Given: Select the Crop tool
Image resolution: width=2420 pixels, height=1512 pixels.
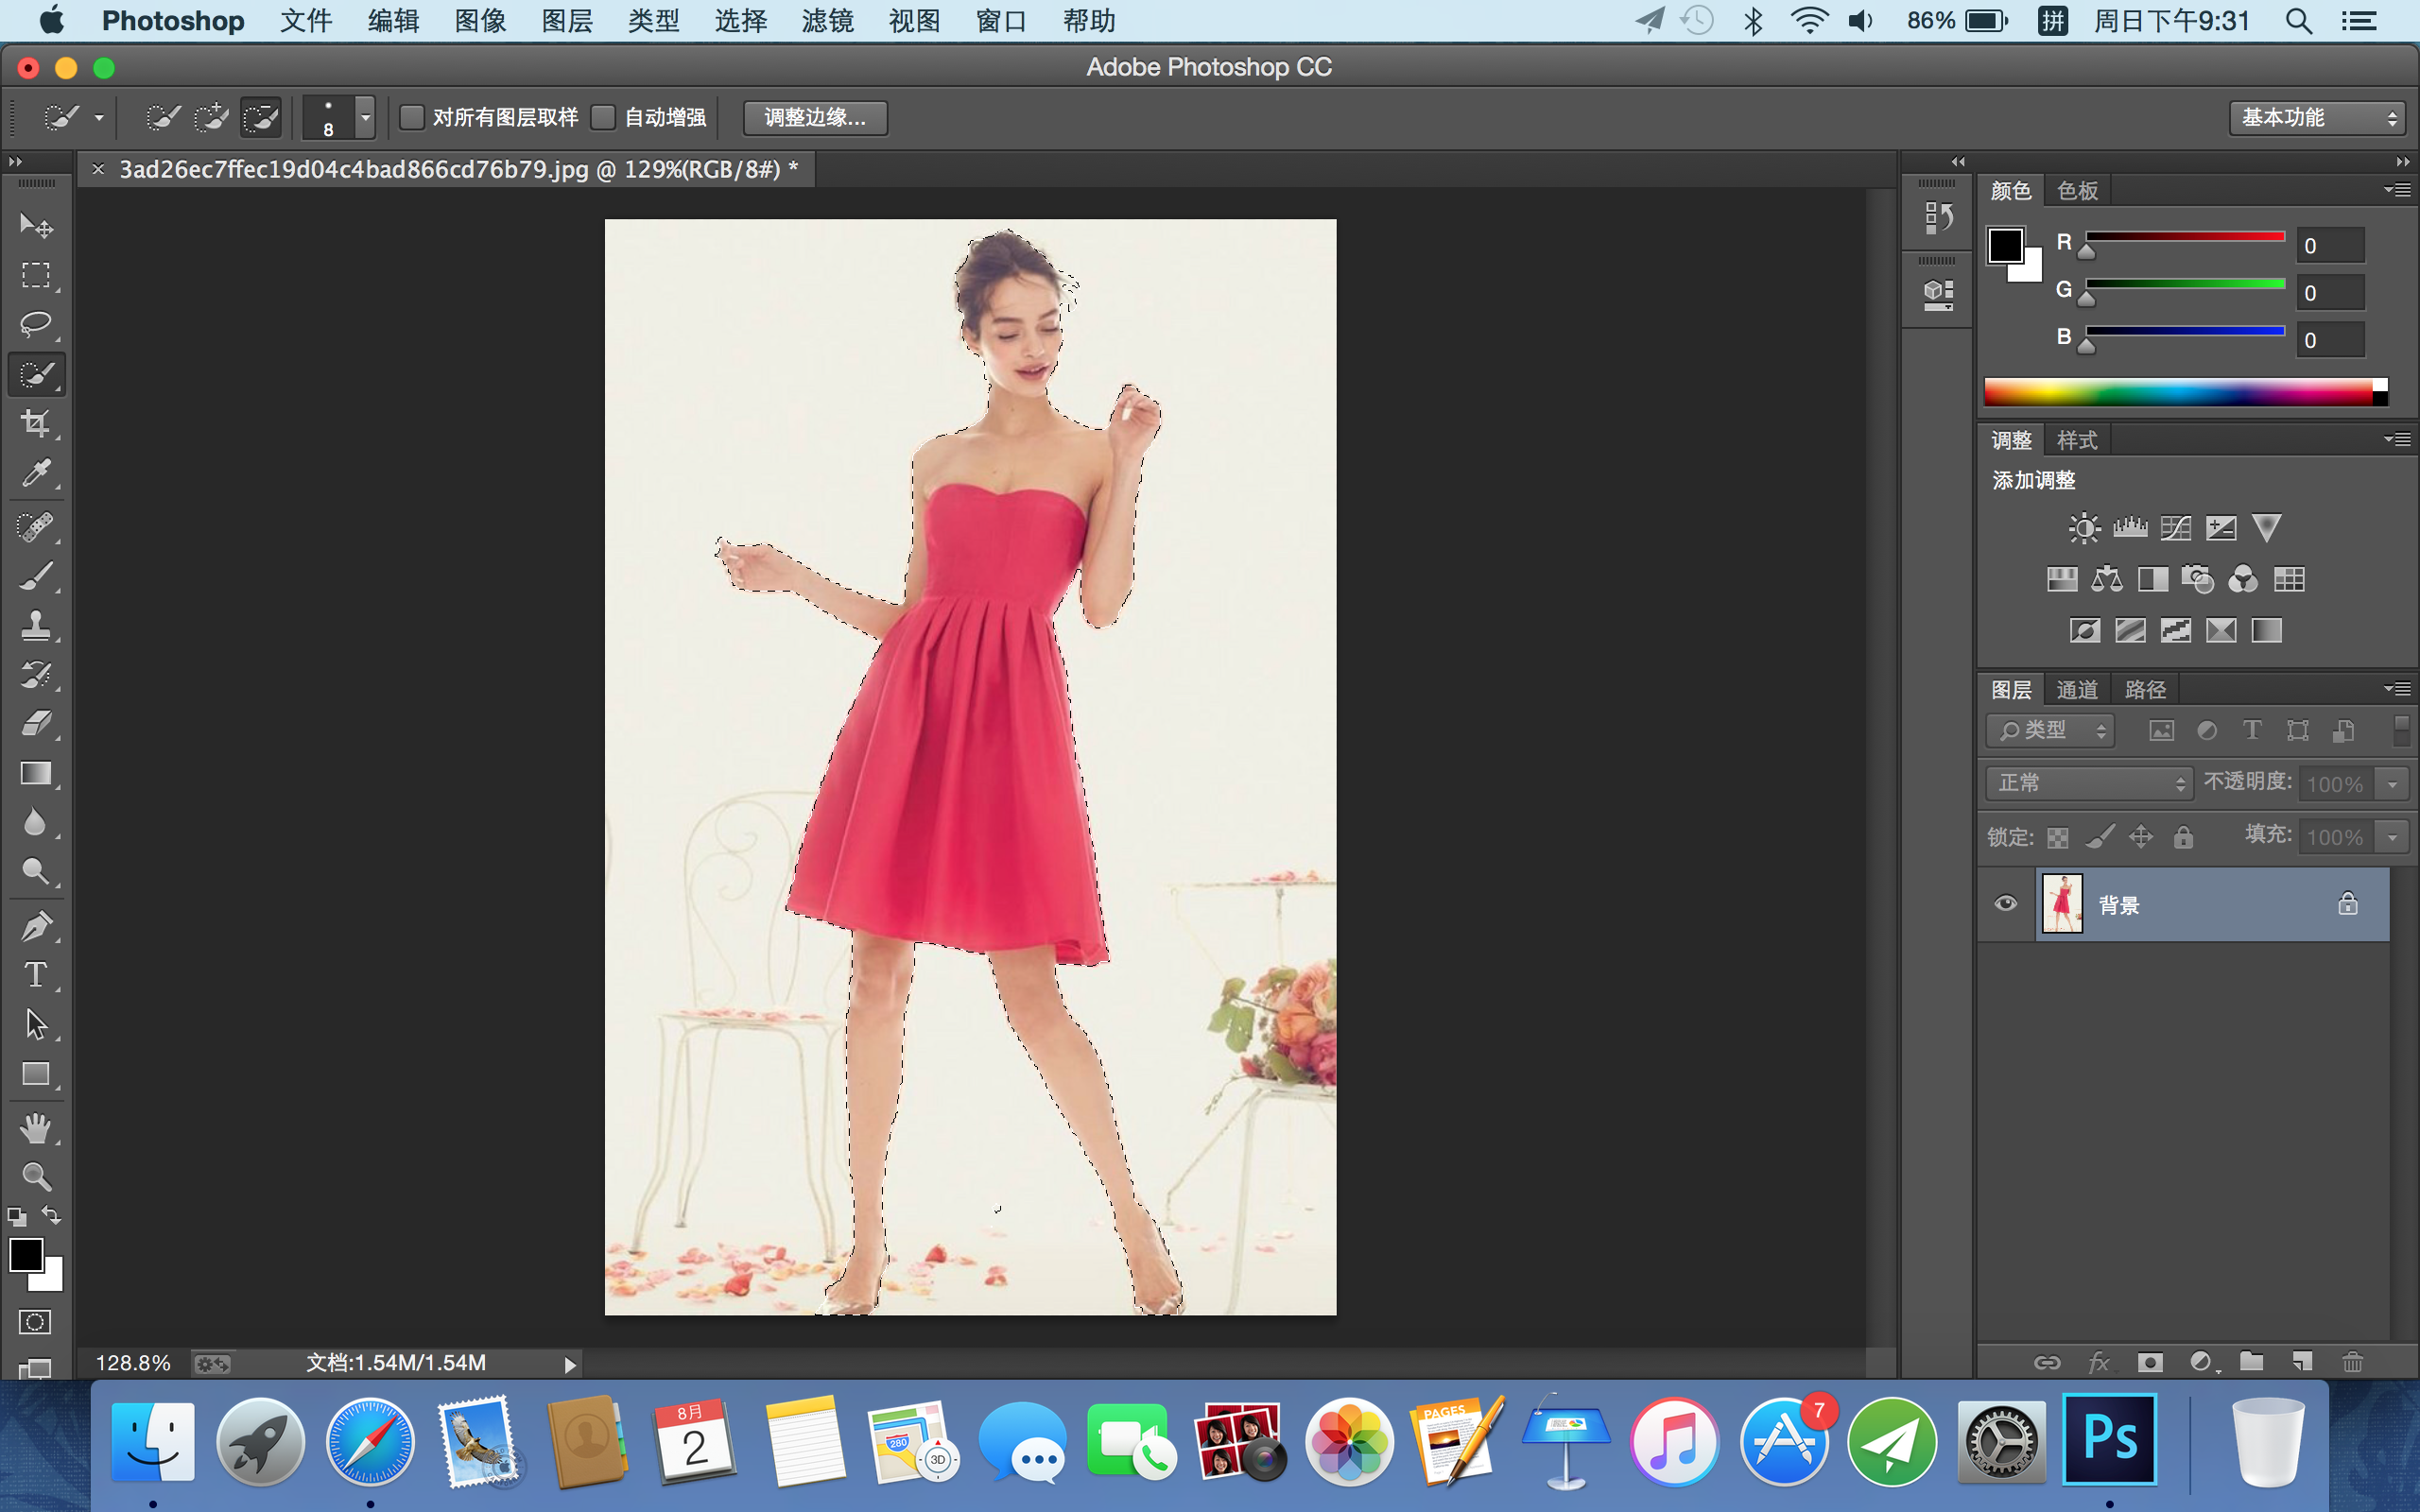Looking at the screenshot, I should 36,423.
